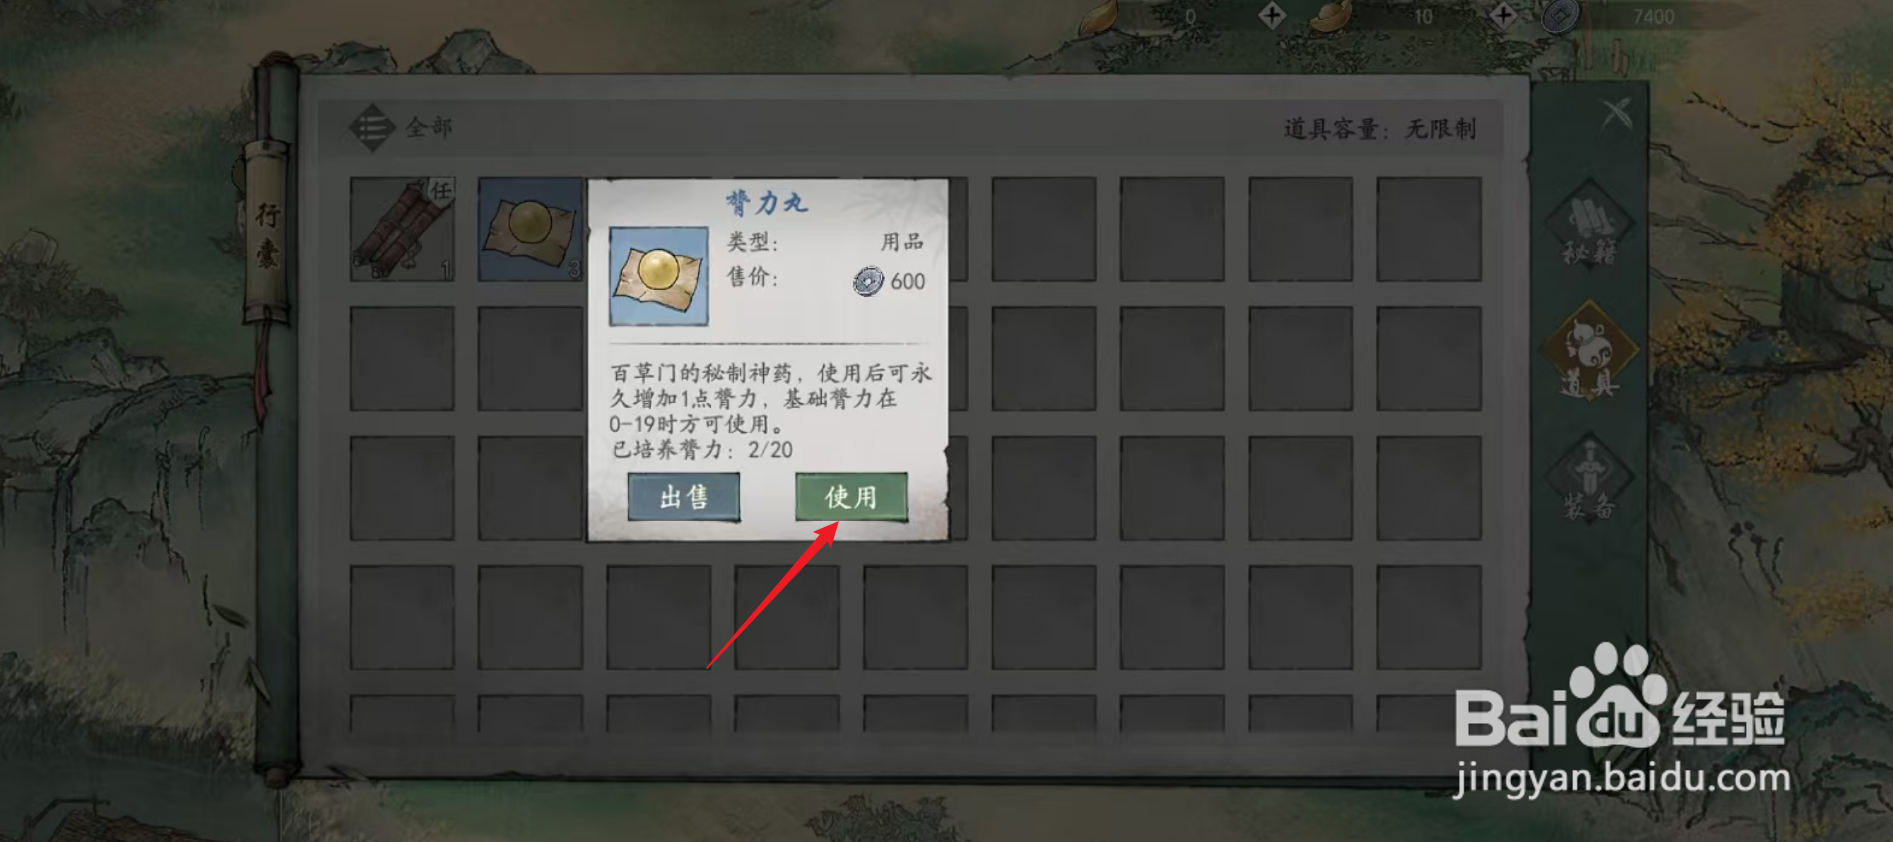Click the gold ingot currency icon
The height and width of the screenshot is (842, 1893).
[x=1330, y=15]
